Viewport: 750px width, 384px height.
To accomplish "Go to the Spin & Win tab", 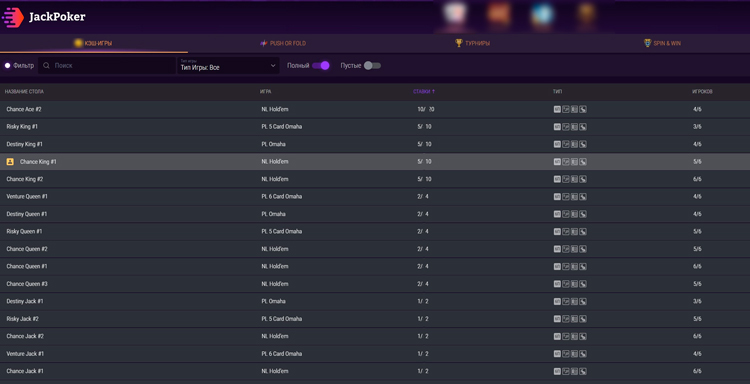I will (x=662, y=44).
